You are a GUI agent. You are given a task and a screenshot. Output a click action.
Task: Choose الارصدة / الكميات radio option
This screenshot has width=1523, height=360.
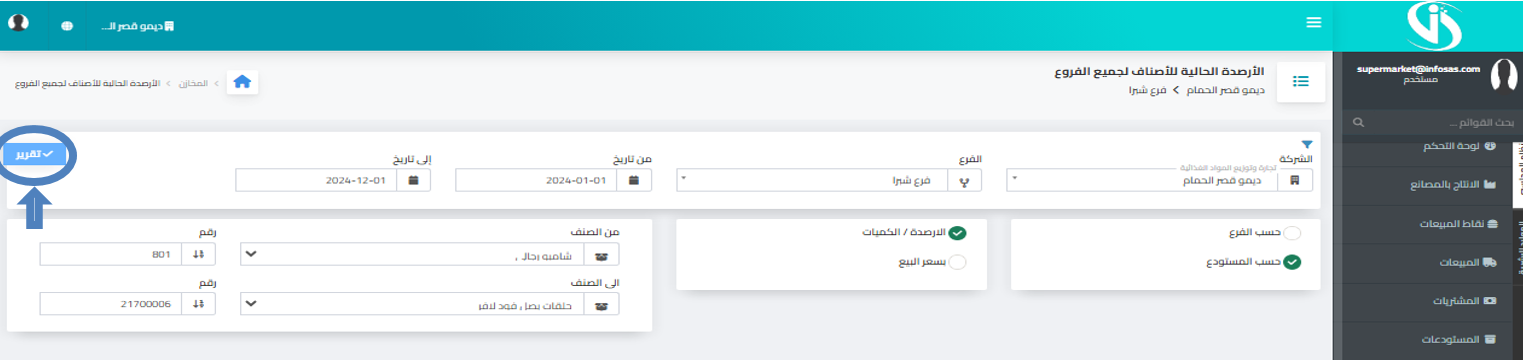click(x=957, y=233)
